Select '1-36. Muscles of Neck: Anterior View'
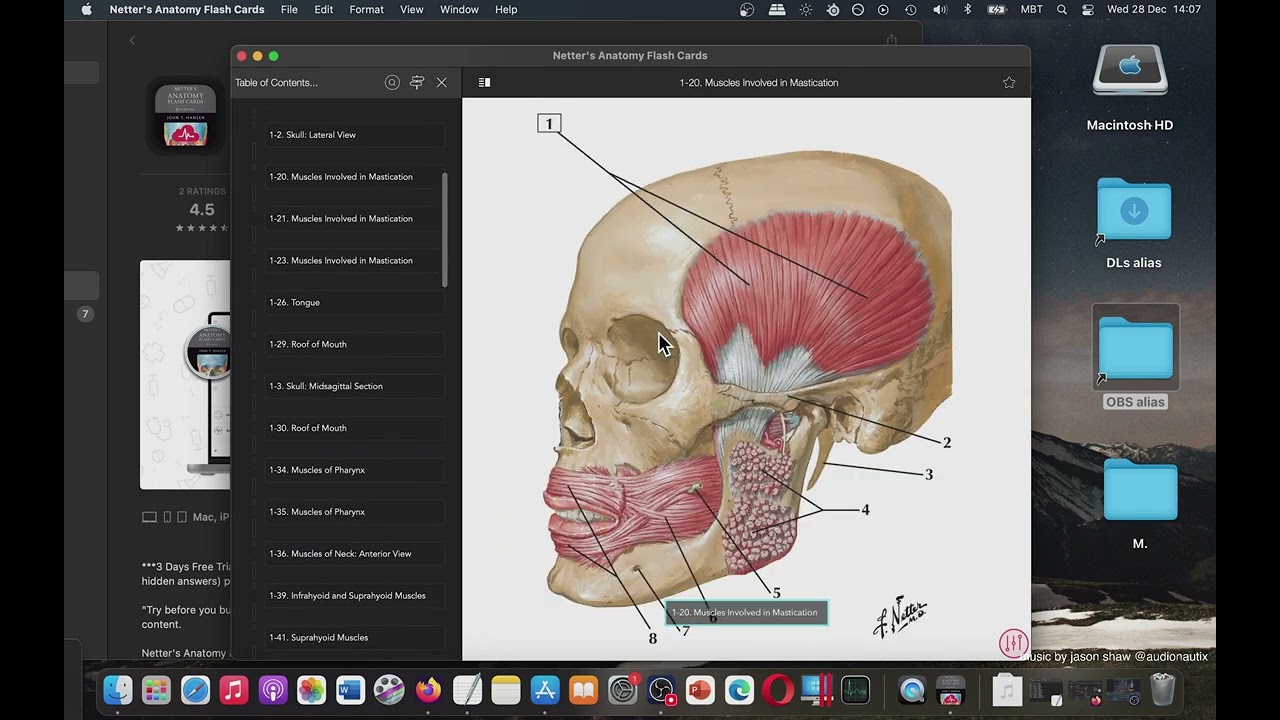This screenshot has width=1280, height=720. pyautogui.click(x=355, y=555)
